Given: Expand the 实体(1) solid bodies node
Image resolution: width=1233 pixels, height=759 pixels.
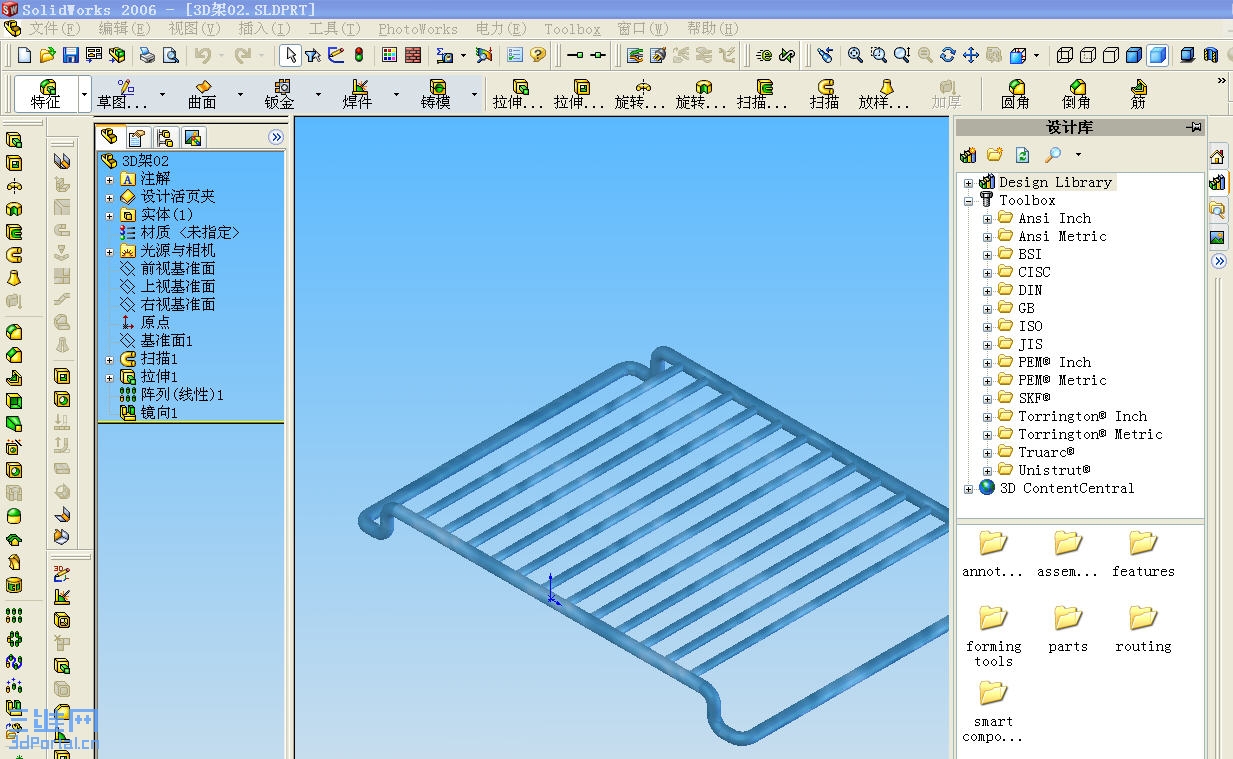Looking at the screenshot, I should tap(110, 215).
